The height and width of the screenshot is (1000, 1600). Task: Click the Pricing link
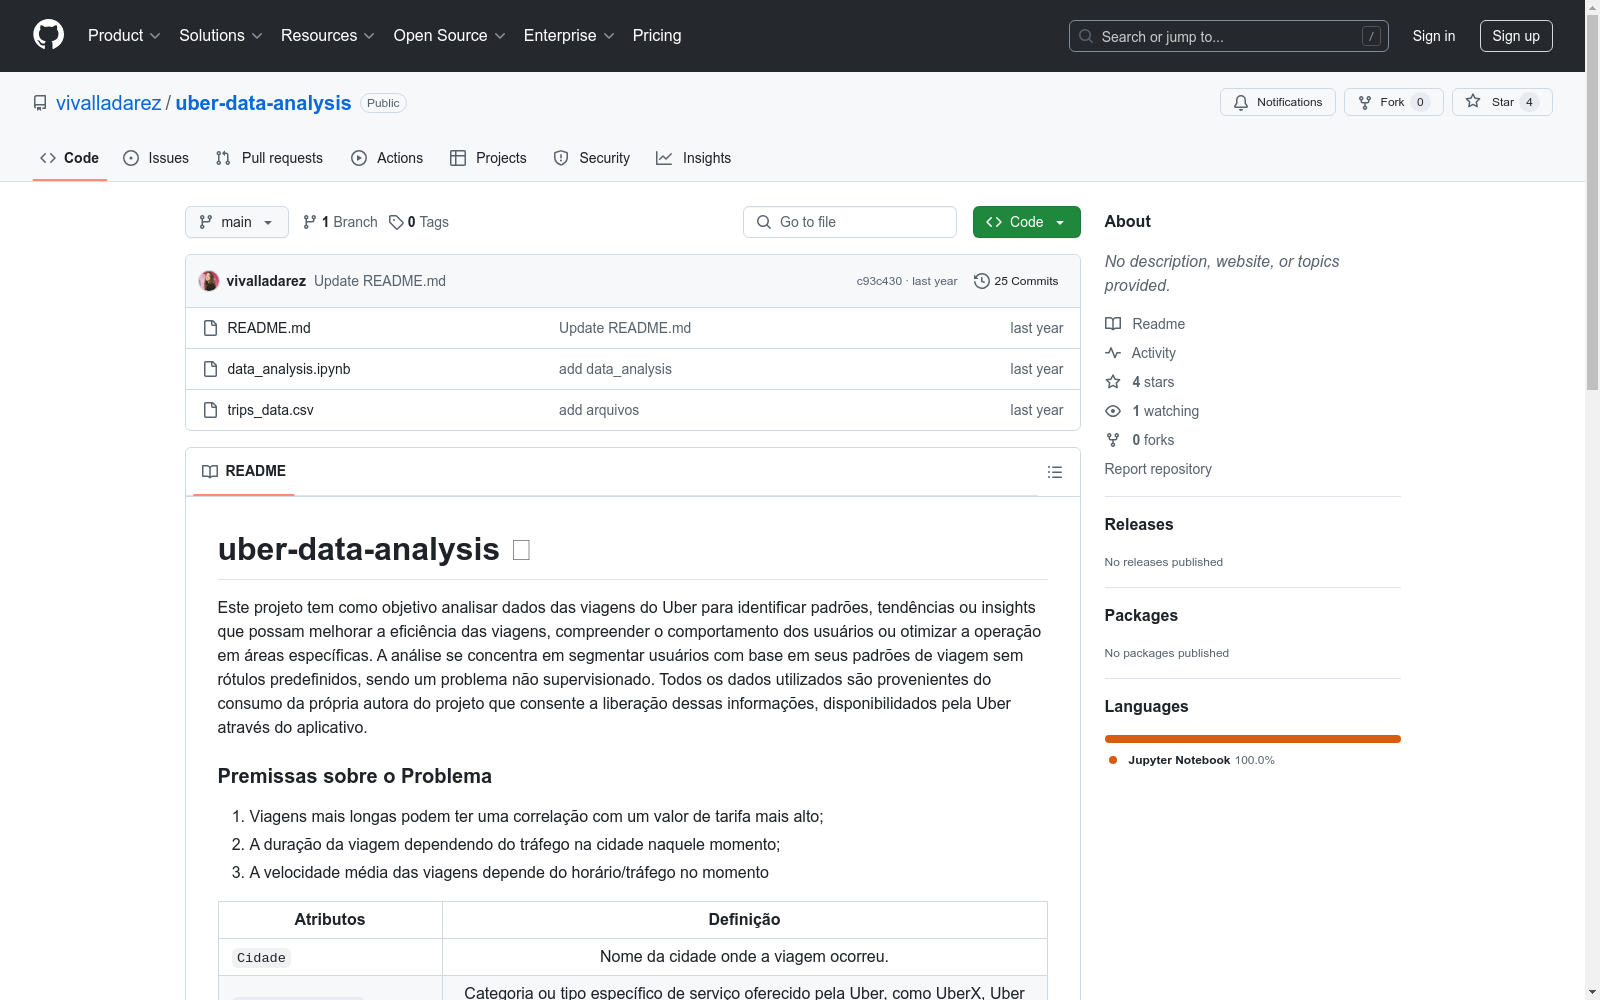[657, 36]
